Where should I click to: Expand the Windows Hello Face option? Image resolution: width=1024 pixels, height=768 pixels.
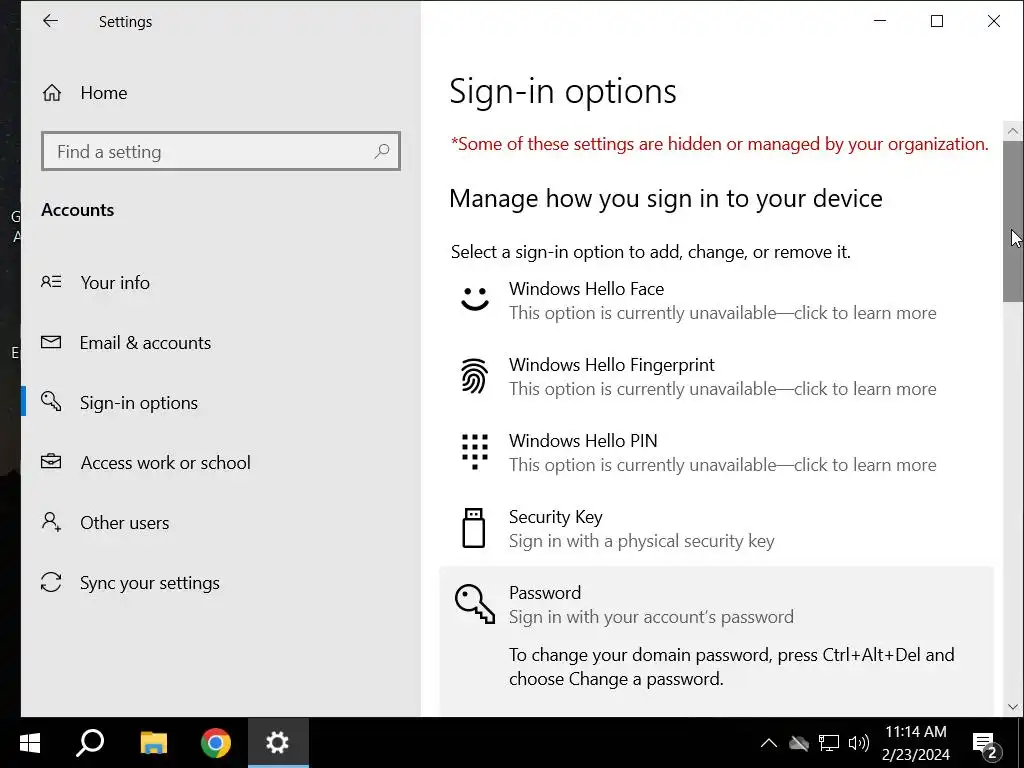tap(716, 300)
